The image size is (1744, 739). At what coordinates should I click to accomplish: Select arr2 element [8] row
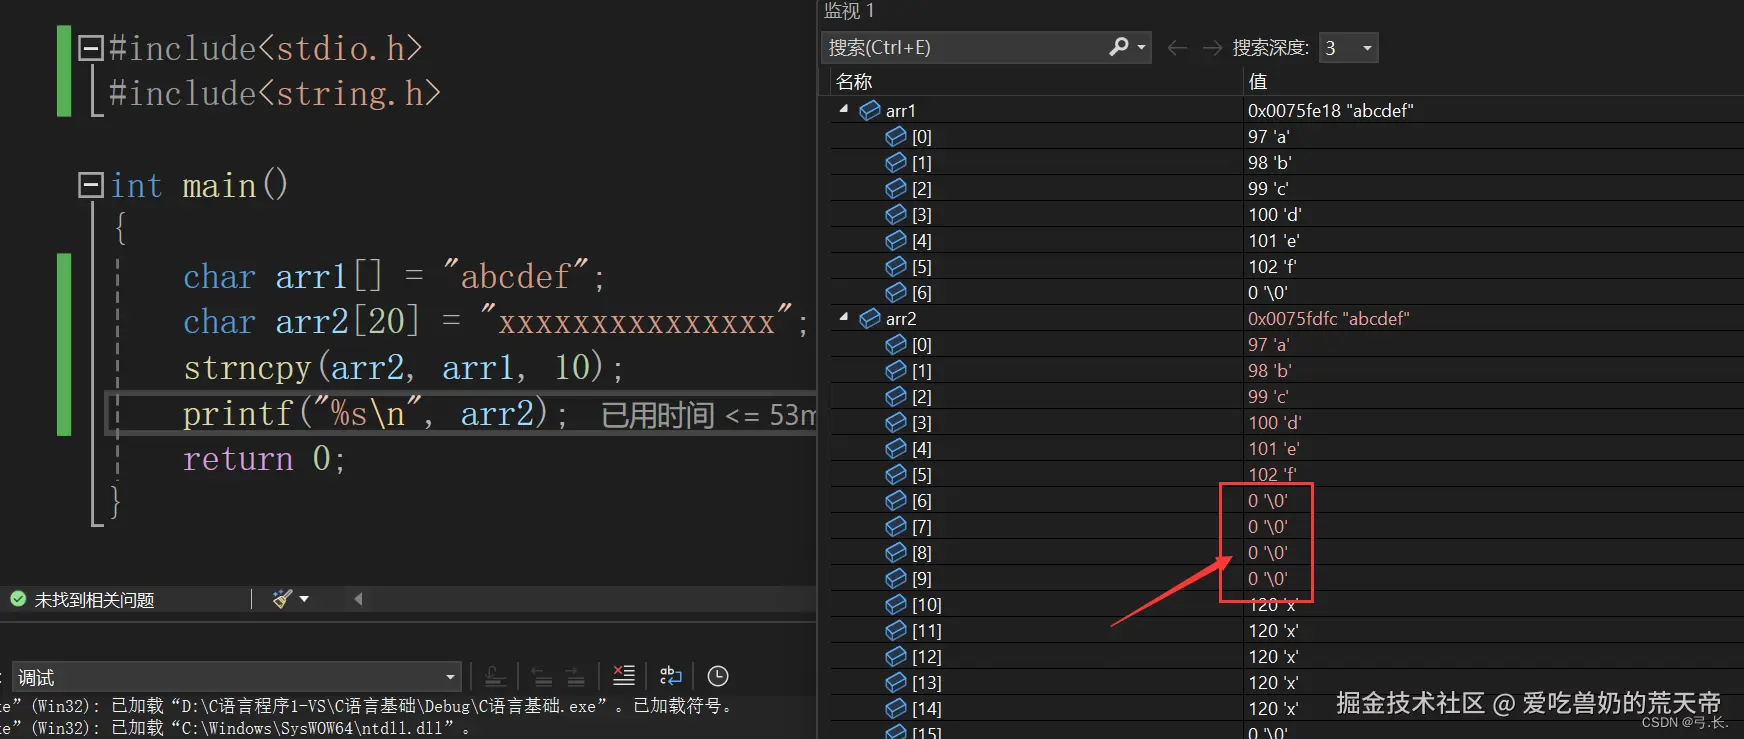1287,552
